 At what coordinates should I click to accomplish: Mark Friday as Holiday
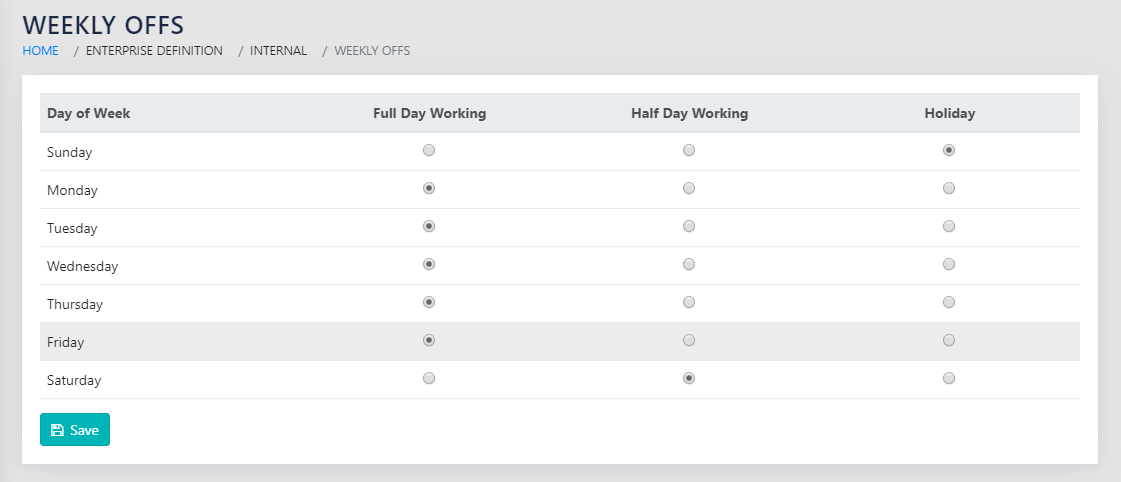point(949,340)
